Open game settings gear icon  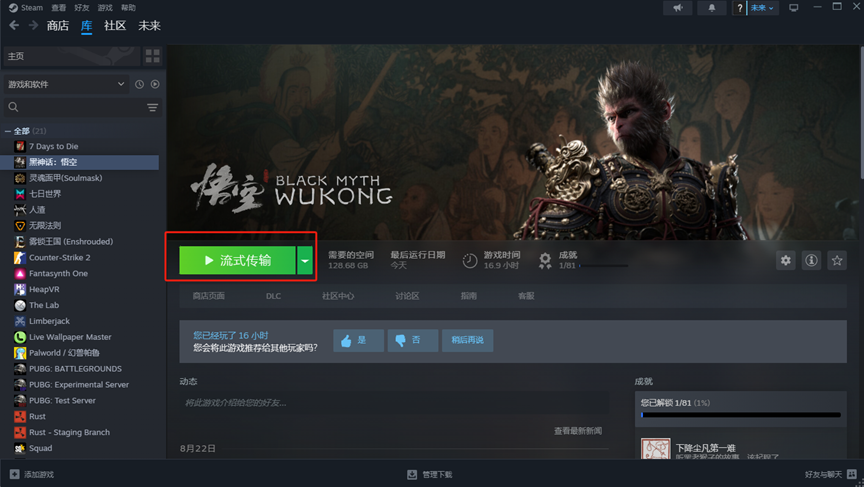click(x=786, y=261)
